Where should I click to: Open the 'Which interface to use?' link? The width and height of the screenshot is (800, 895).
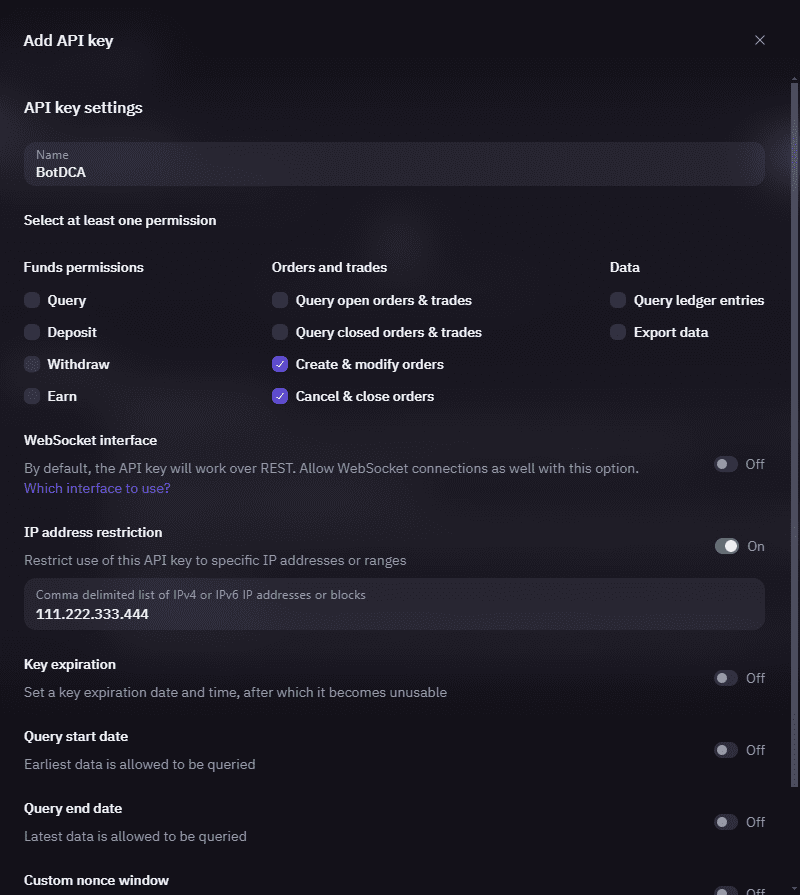point(97,489)
